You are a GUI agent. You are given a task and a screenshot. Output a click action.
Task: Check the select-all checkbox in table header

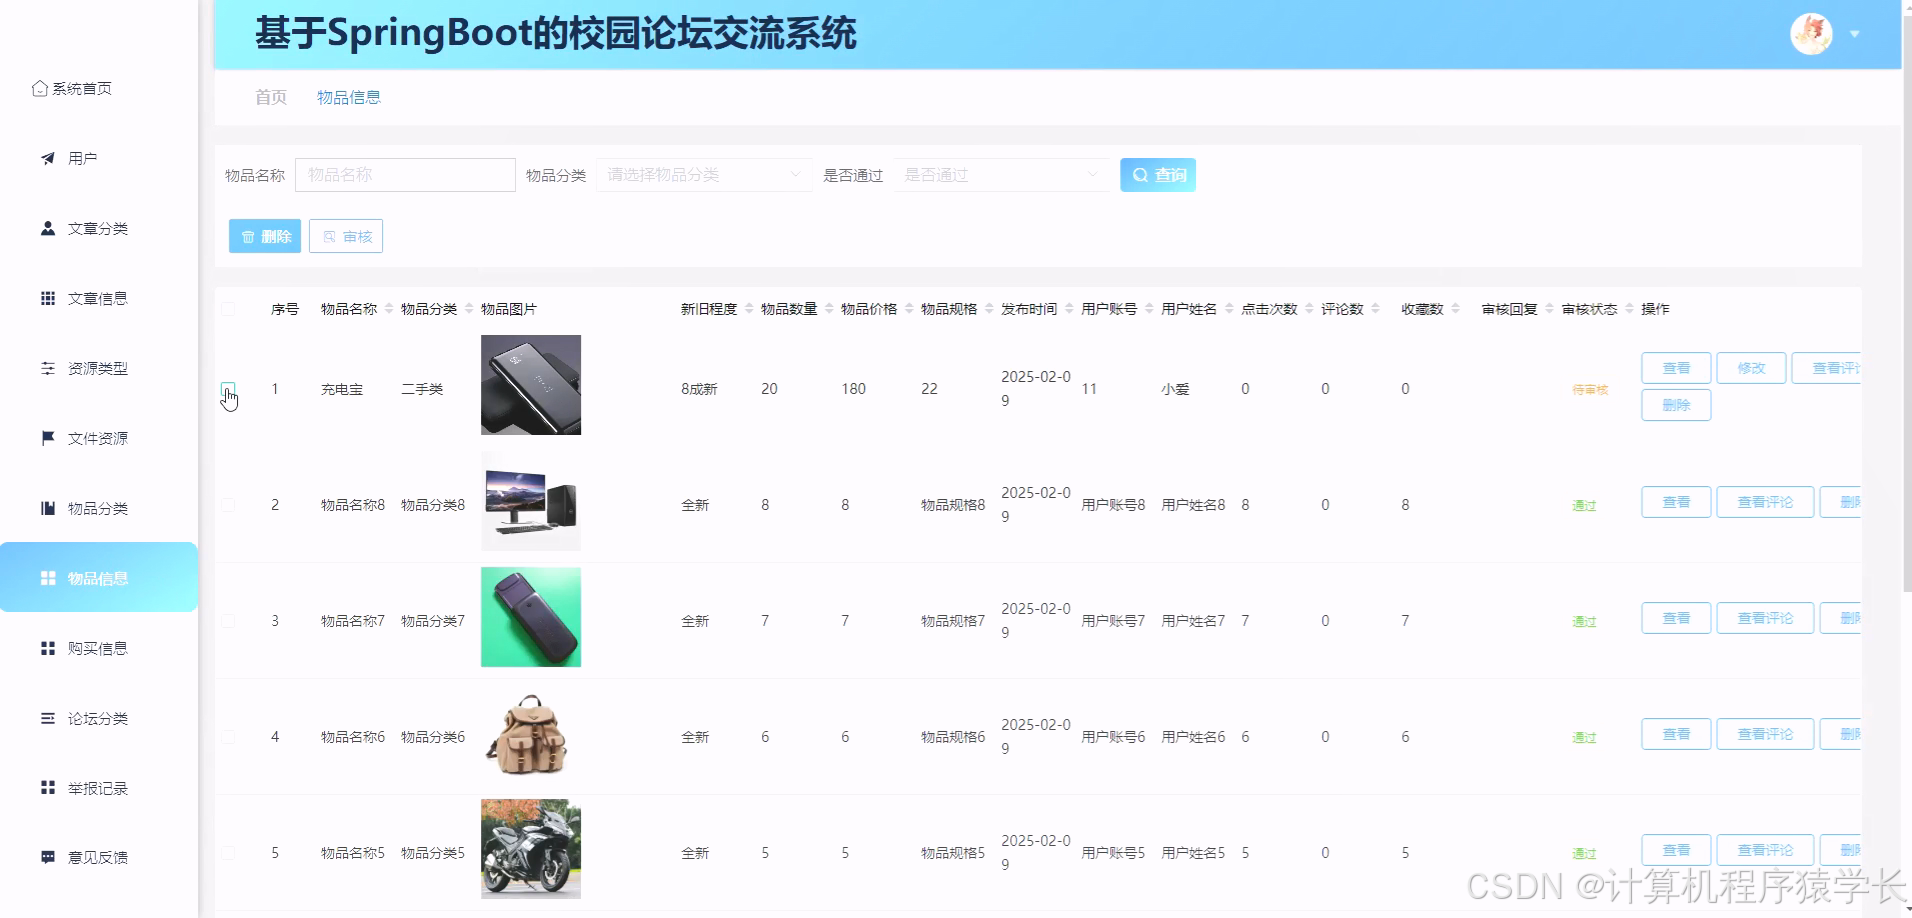tap(228, 309)
